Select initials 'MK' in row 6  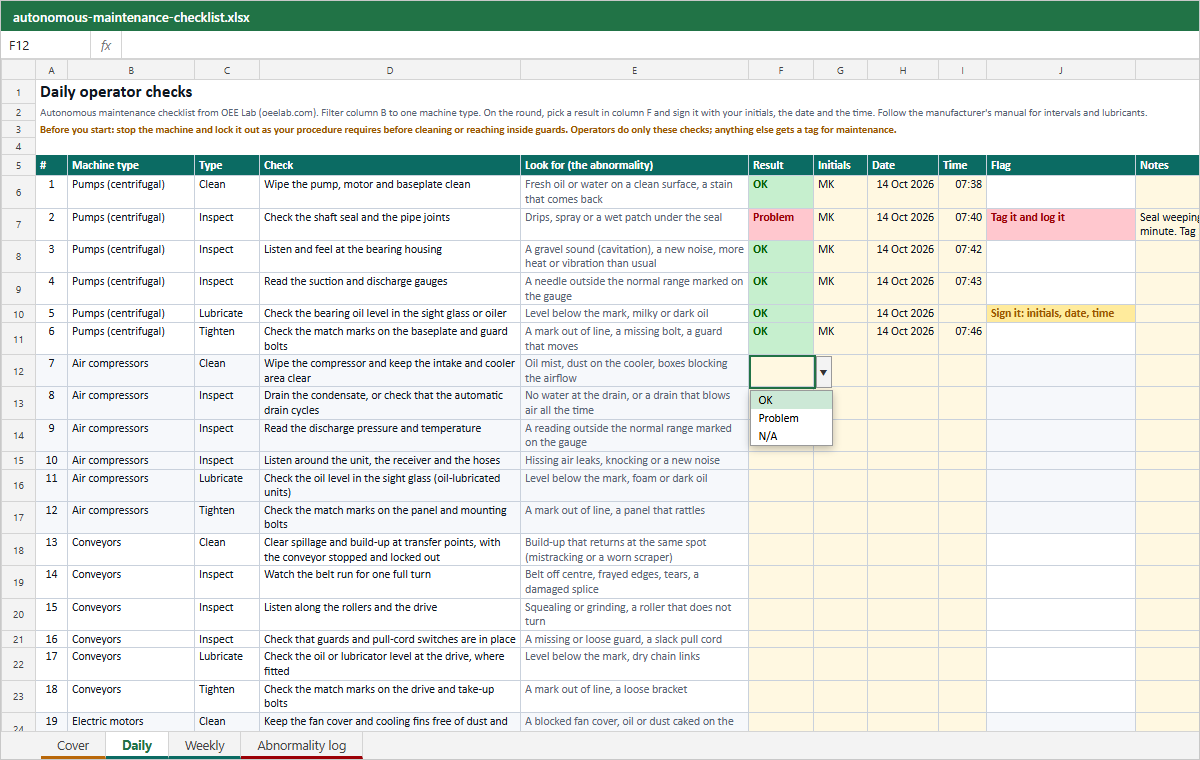coord(840,192)
